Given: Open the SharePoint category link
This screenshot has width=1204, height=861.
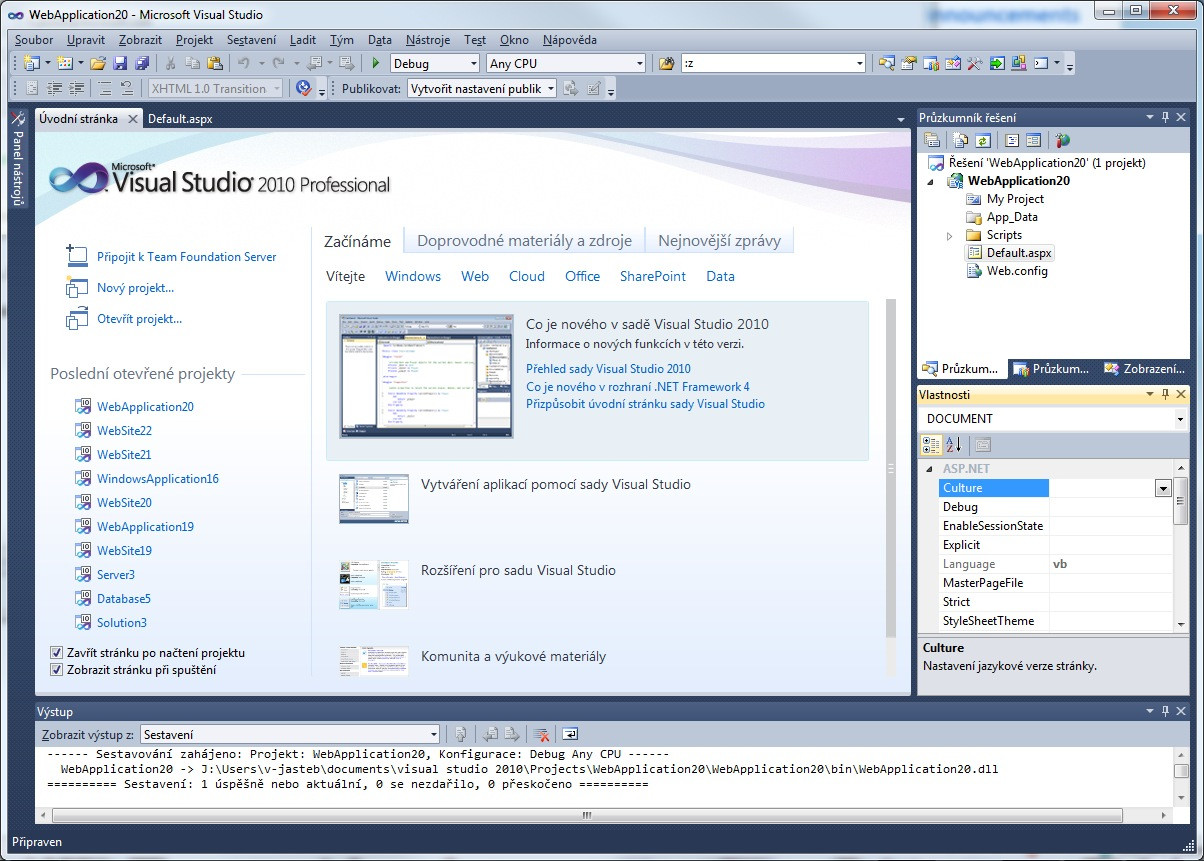Looking at the screenshot, I should [x=653, y=276].
